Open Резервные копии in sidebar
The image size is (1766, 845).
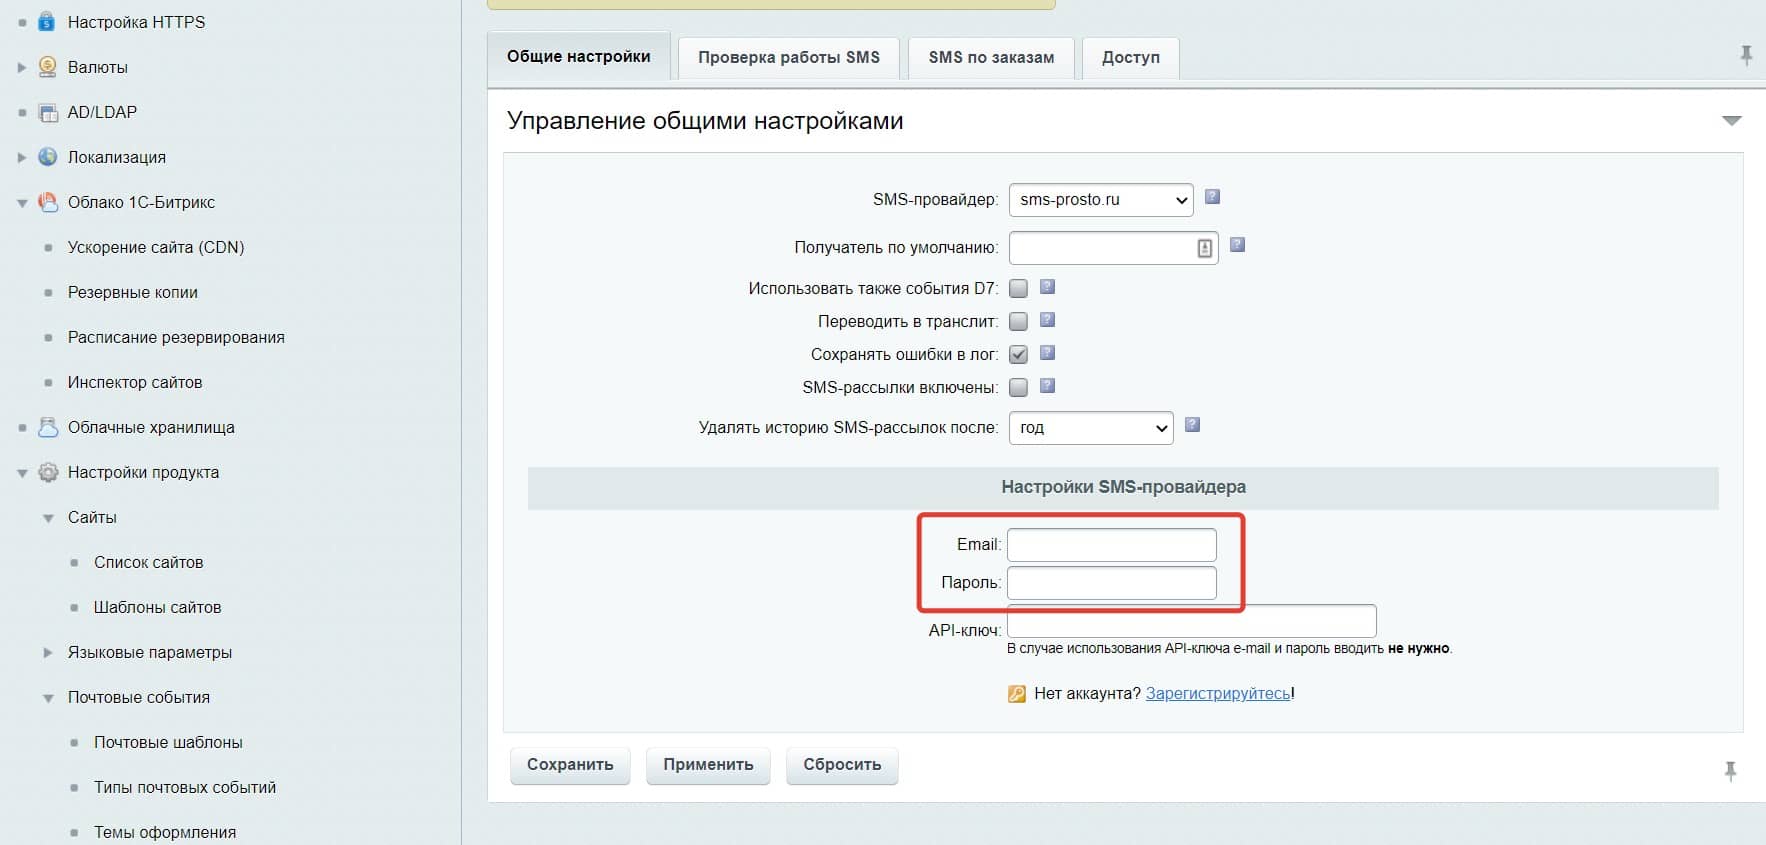pyautogui.click(x=133, y=292)
